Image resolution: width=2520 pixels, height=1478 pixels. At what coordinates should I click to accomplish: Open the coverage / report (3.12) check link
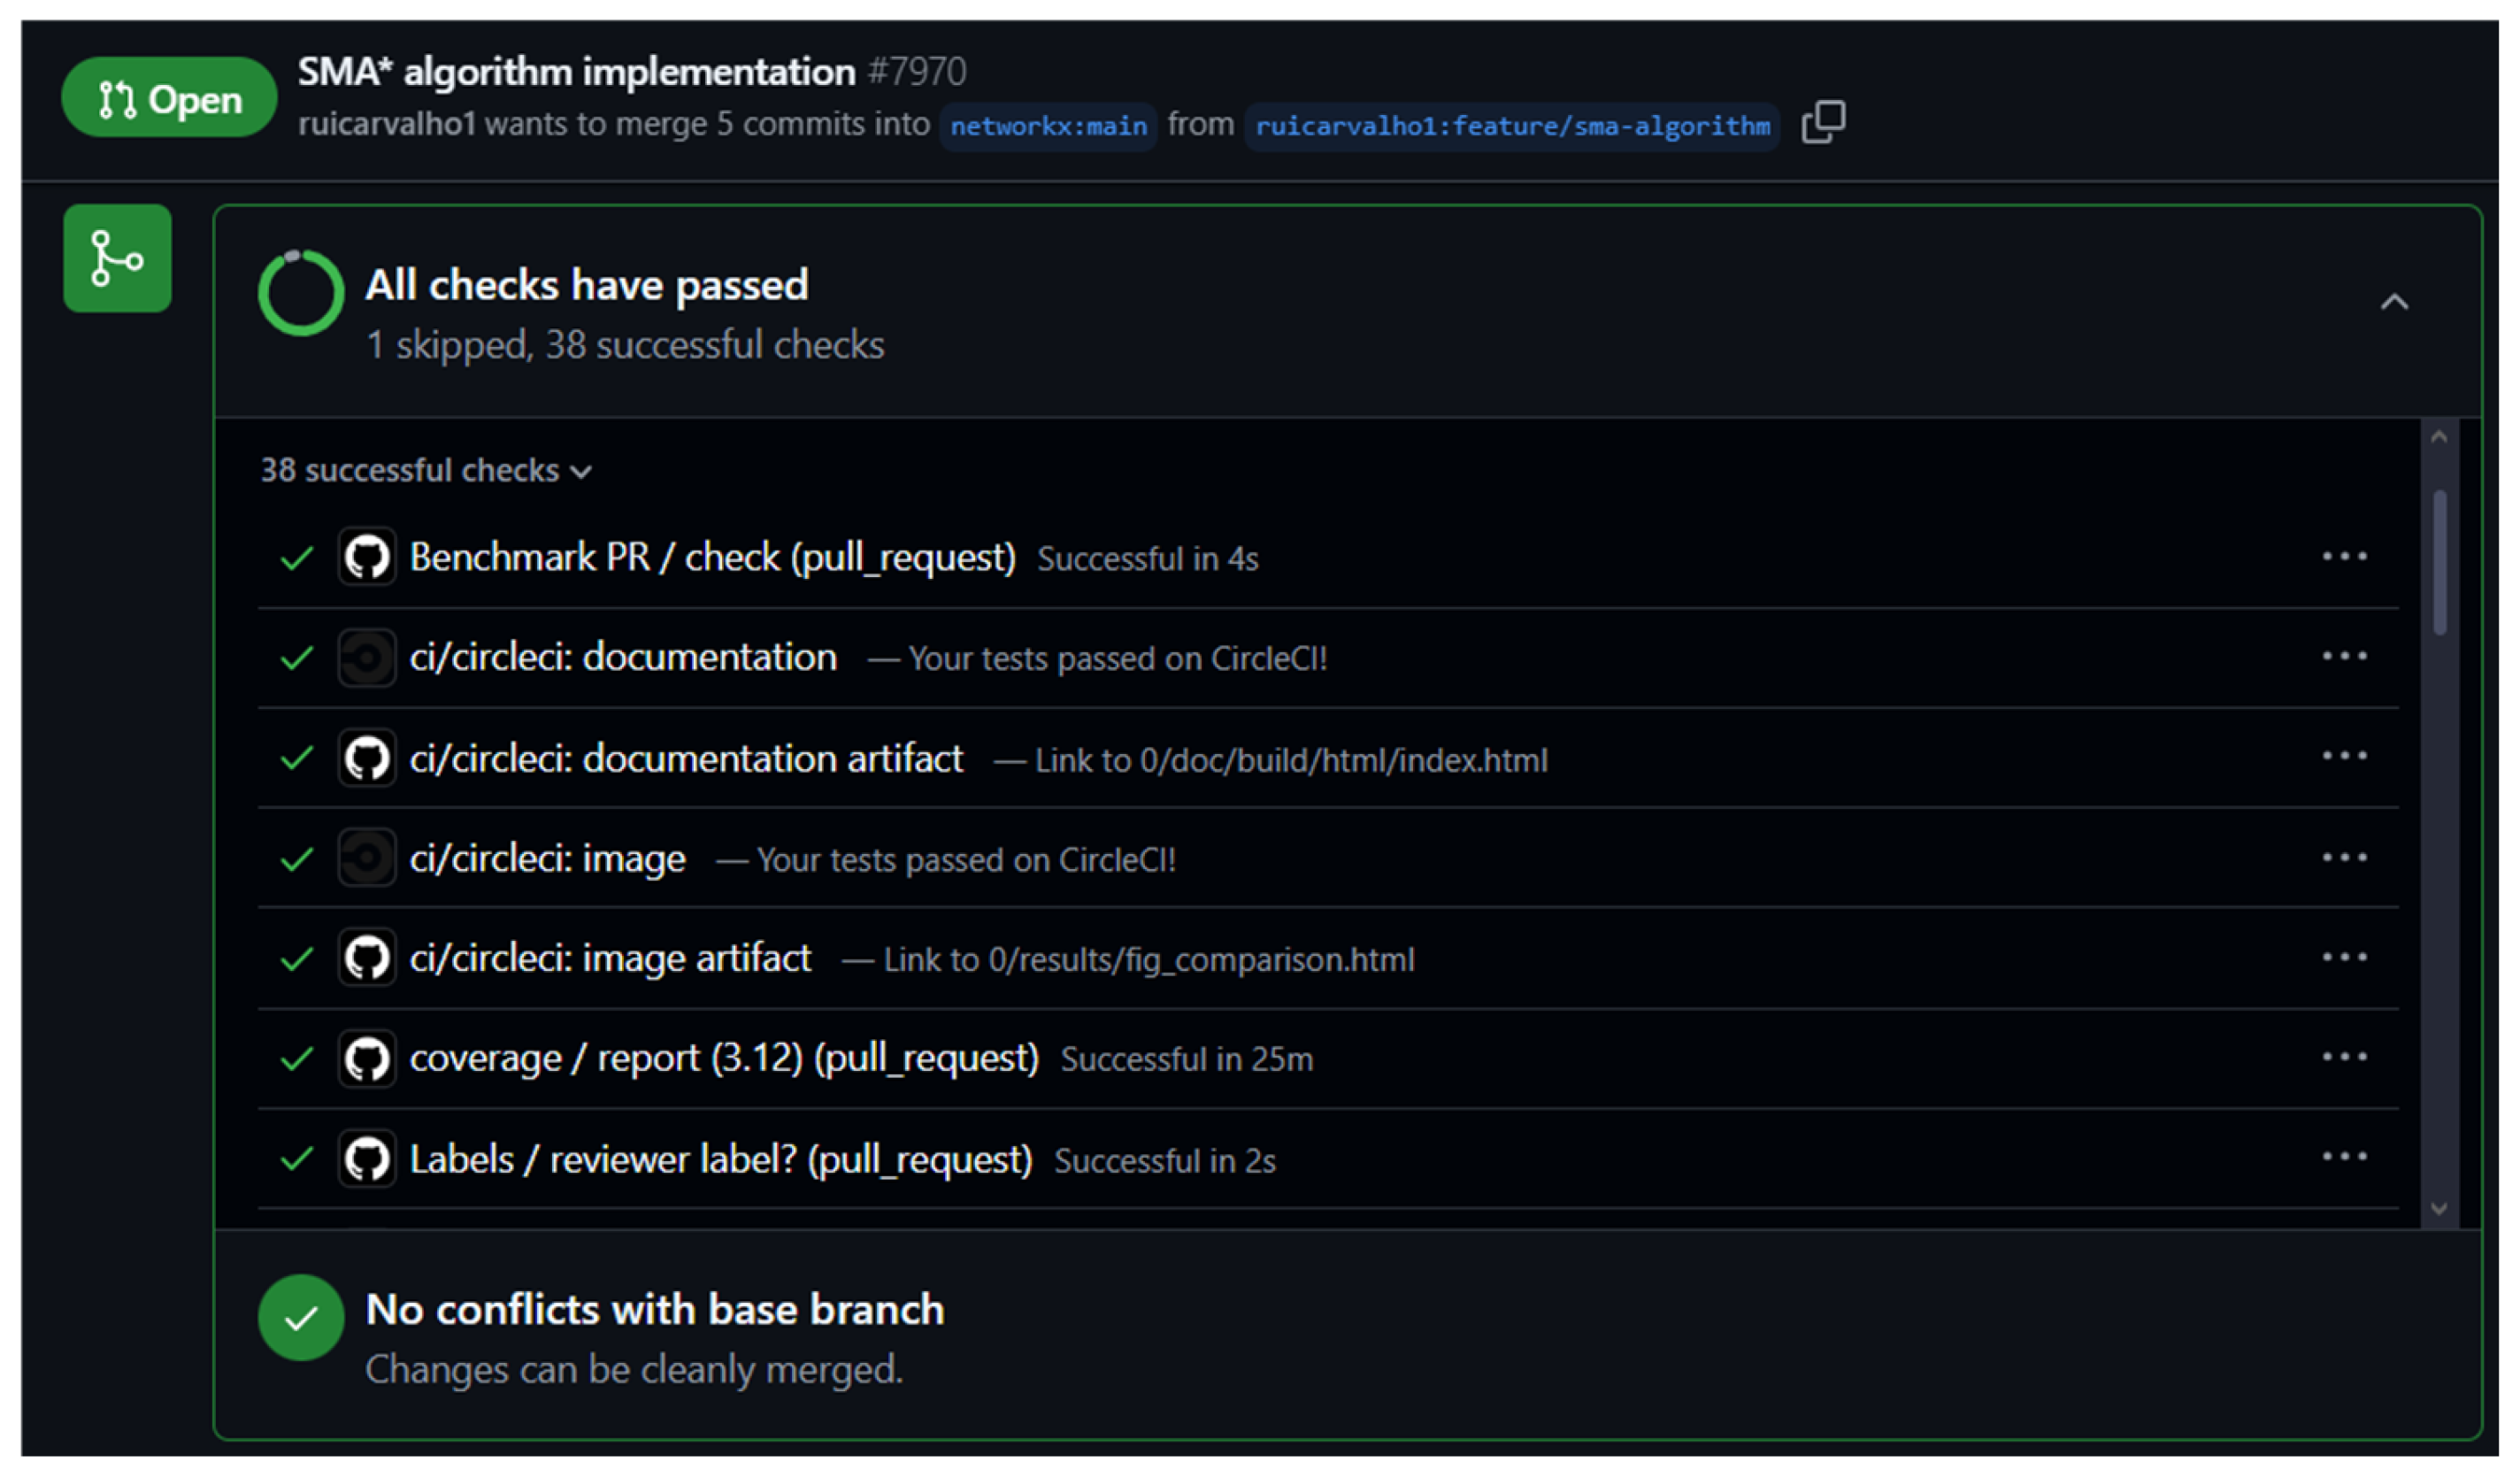click(724, 1059)
